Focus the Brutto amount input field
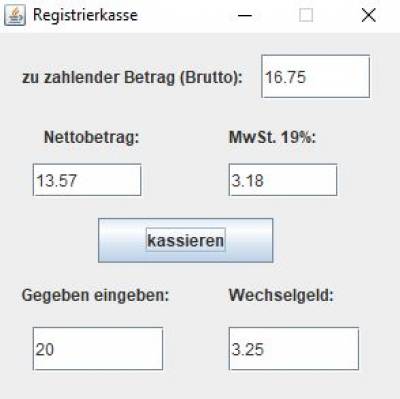 coord(316,77)
